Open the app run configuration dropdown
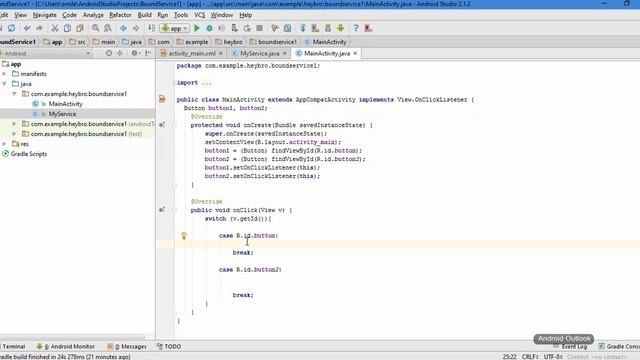The image size is (640, 360). (175, 28)
